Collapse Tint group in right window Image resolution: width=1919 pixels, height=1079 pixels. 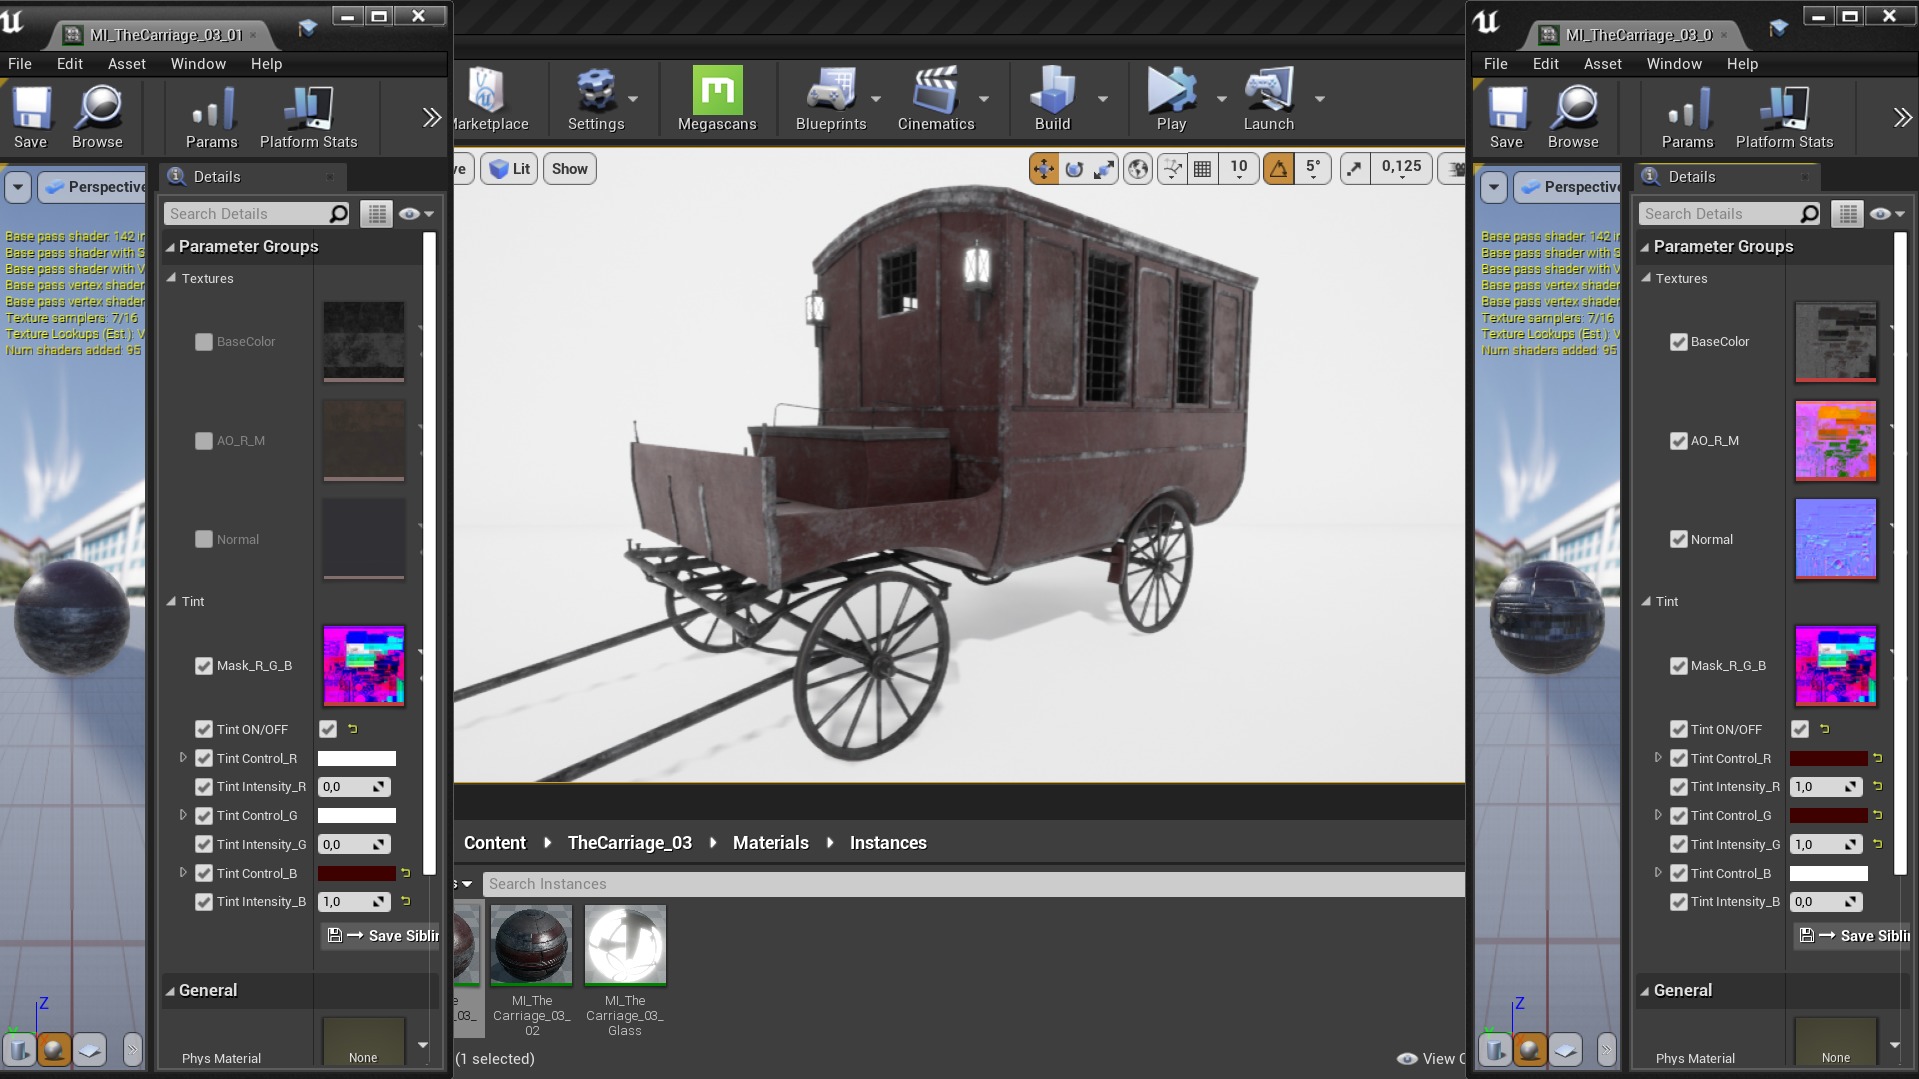pyautogui.click(x=1647, y=601)
